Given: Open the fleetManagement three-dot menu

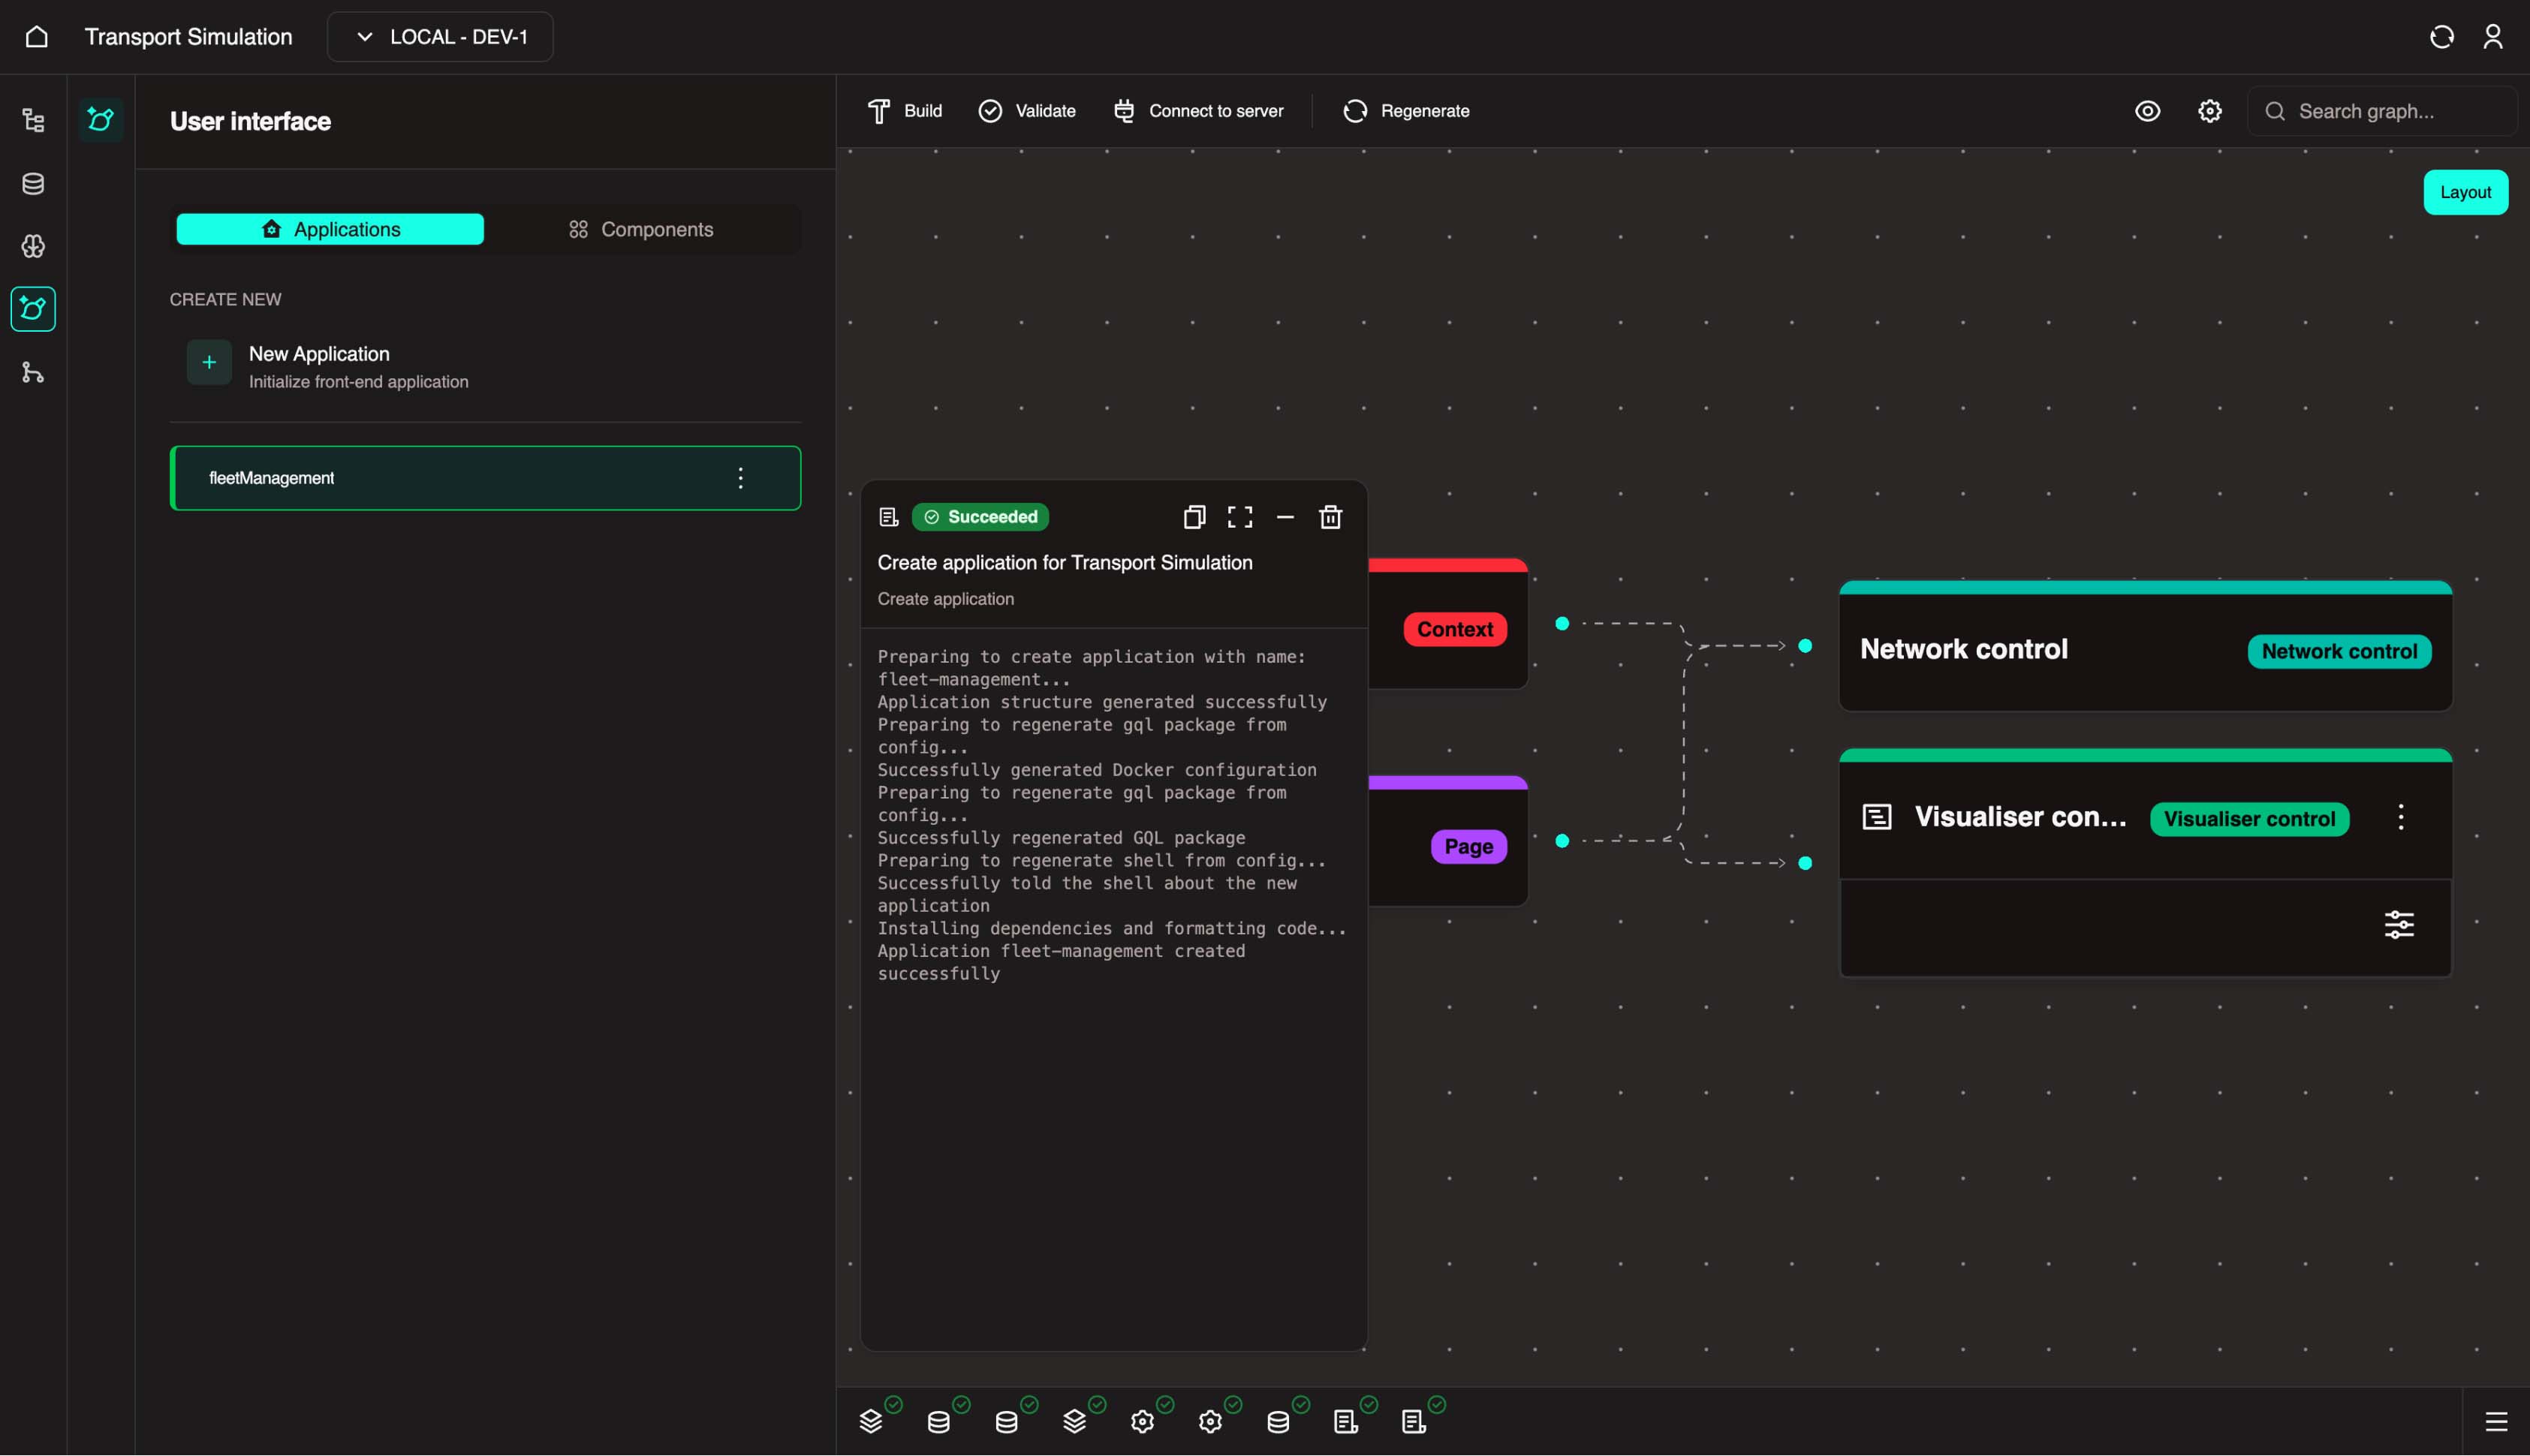Looking at the screenshot, I should [x=740, y=478].
